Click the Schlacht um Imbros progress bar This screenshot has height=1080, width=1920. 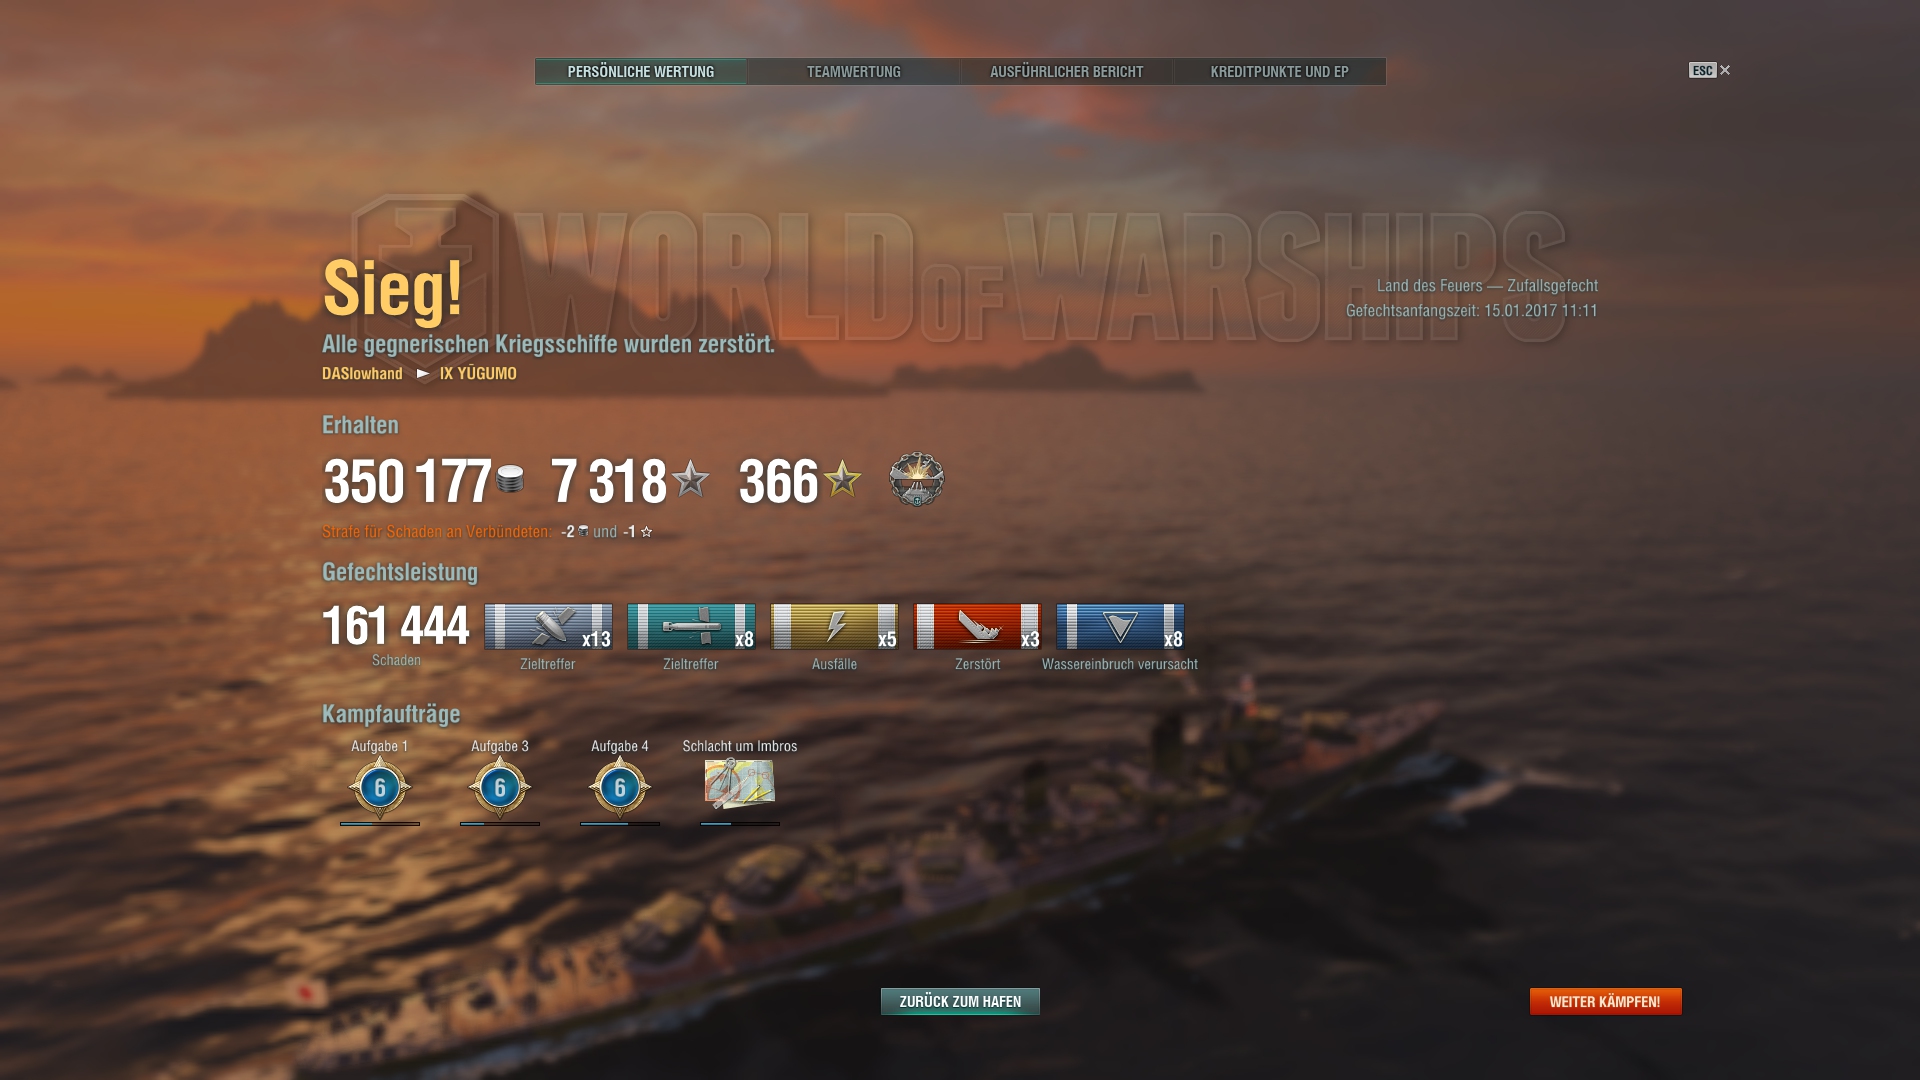(x=740, y=824)
